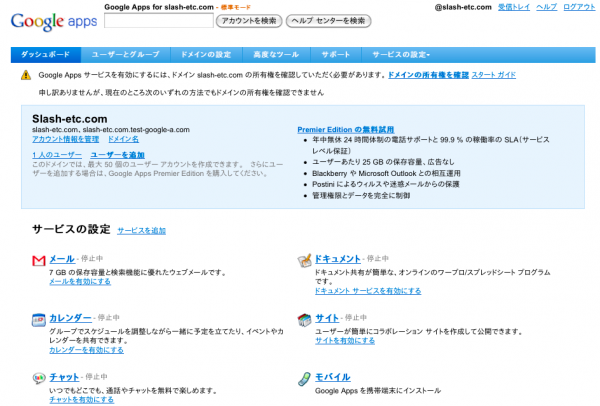Open the カレンダー service title link
The image size is (600, 406).
70,318
